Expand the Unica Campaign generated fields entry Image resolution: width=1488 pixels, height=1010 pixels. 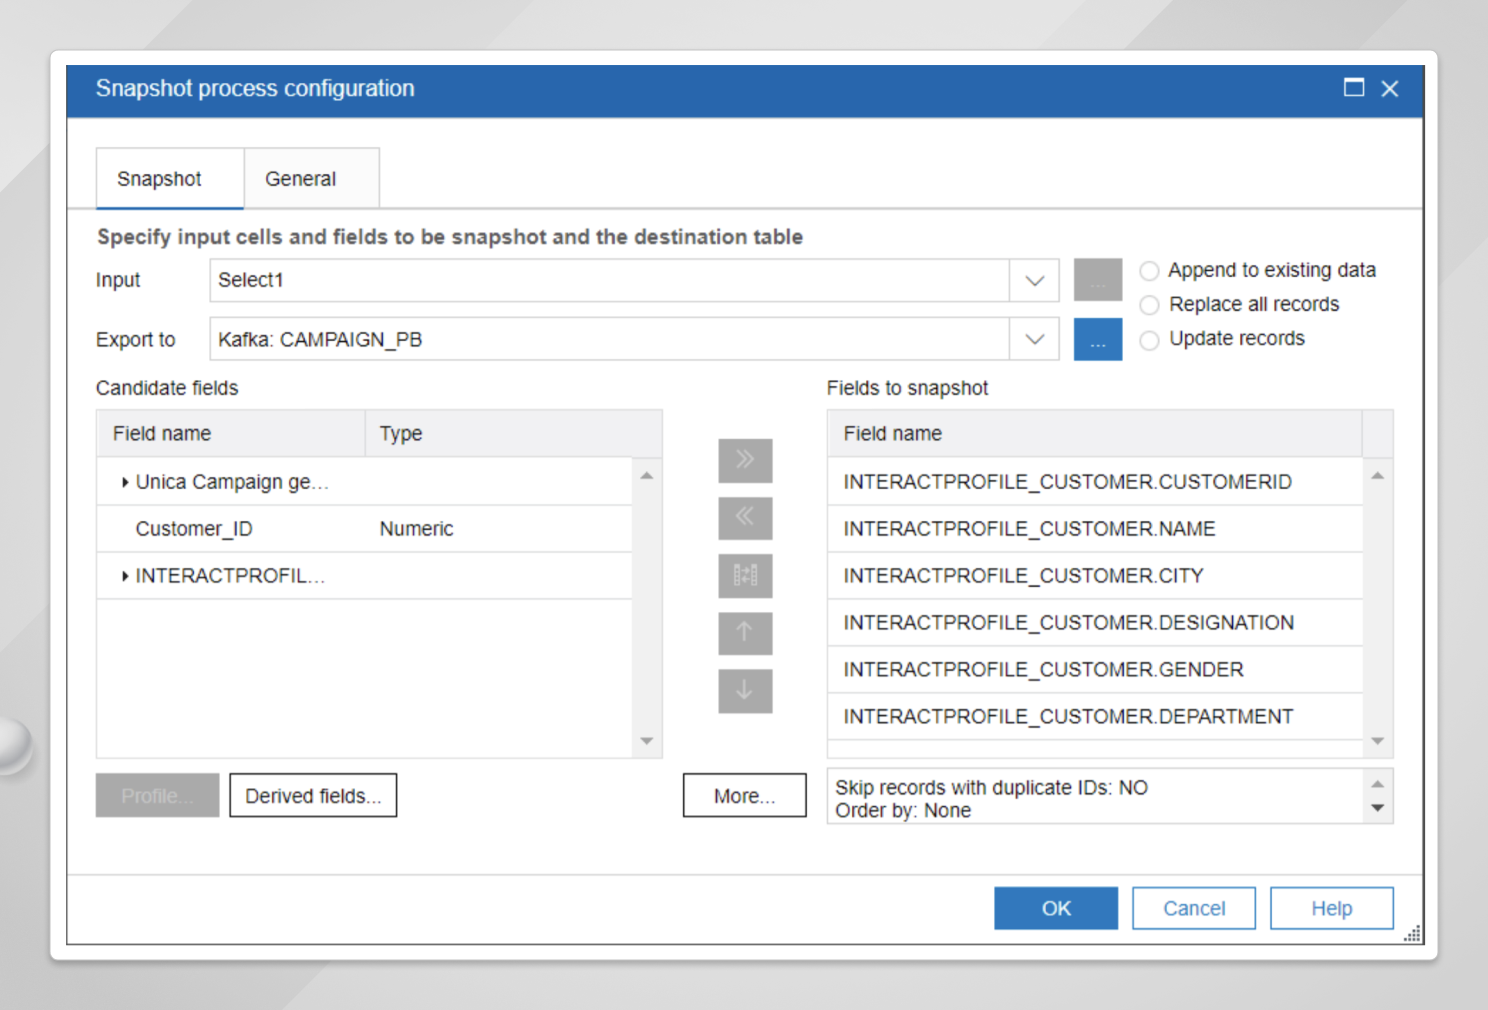pyautogui.click(x=124, y=481)
